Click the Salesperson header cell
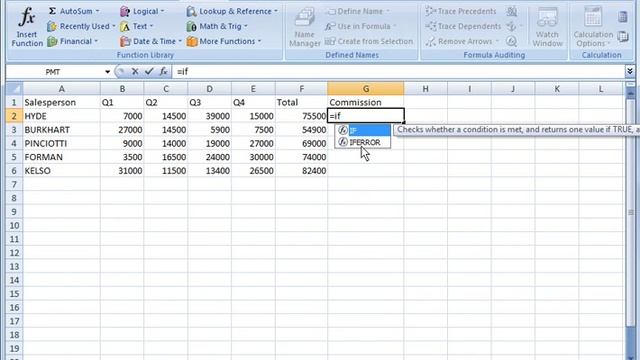 [62, 102]
